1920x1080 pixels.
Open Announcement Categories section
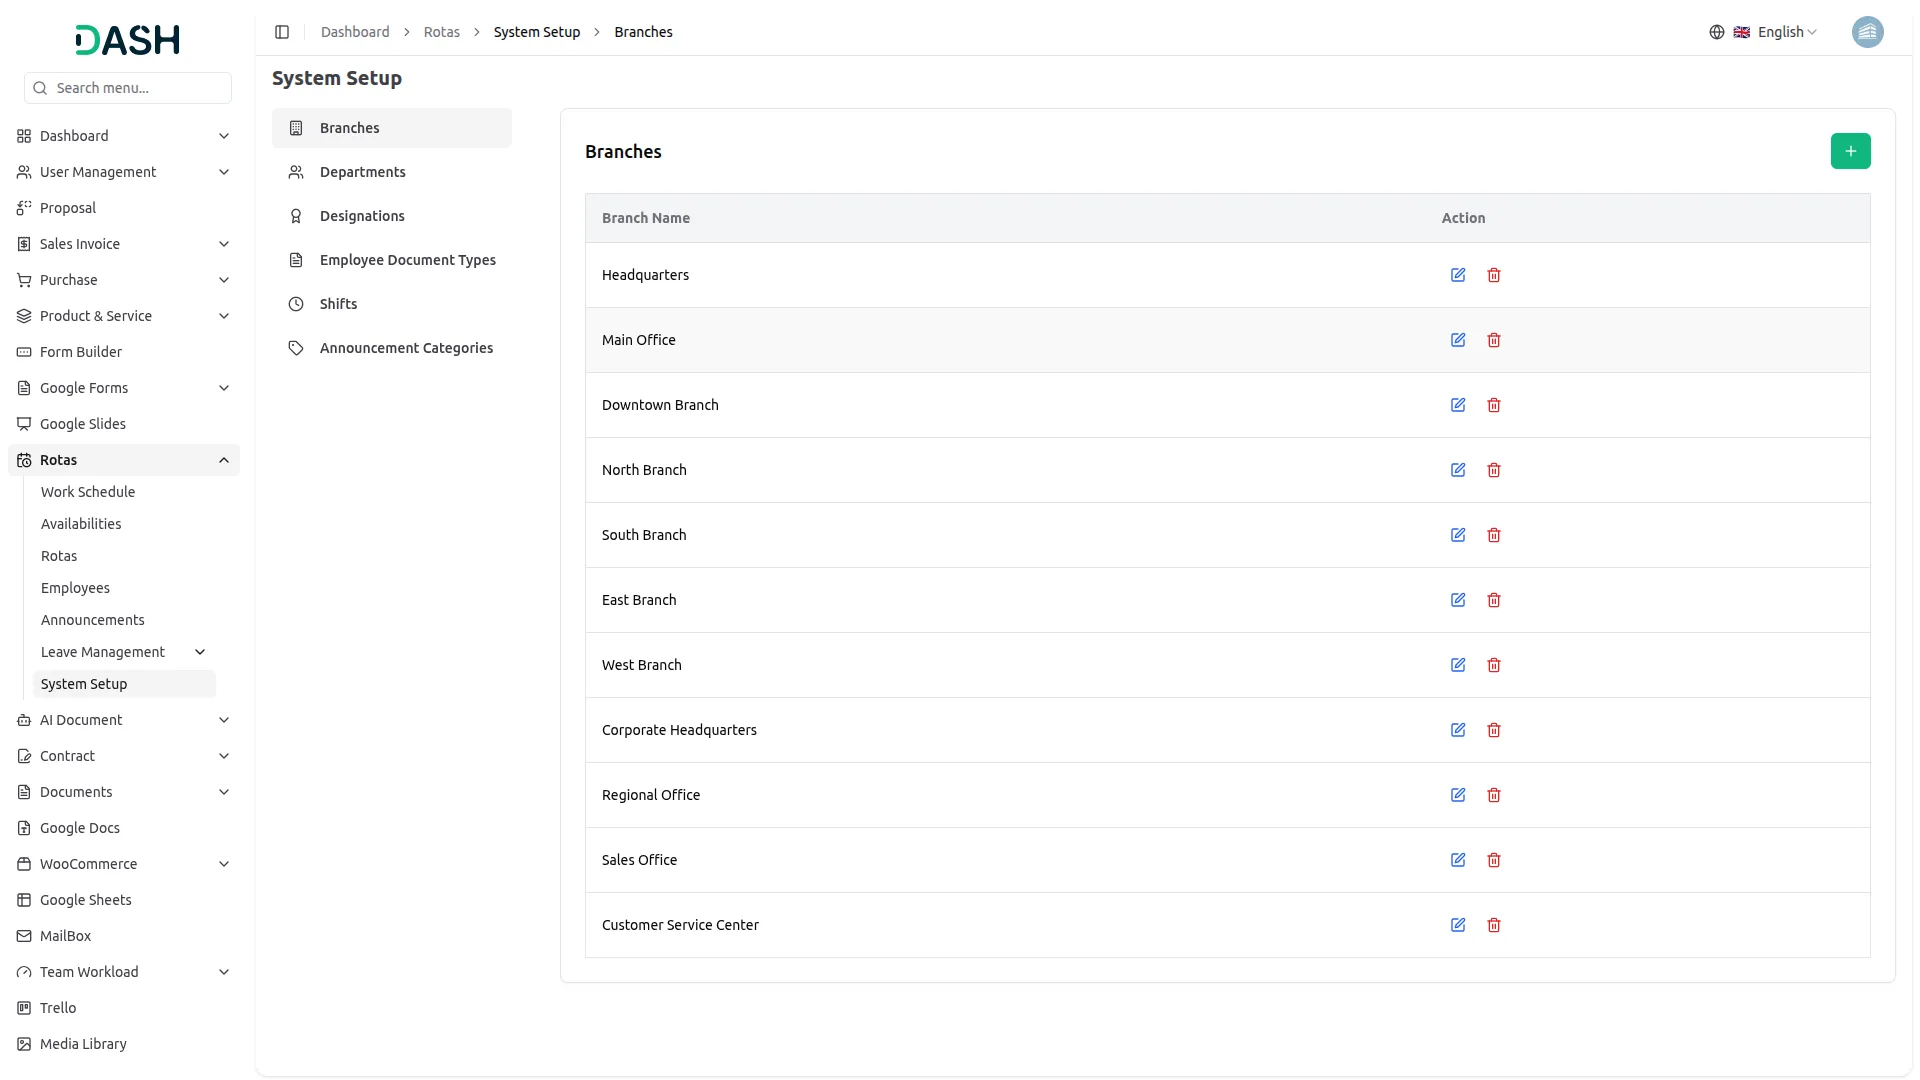pyautogui.click(x=406, y=348)
